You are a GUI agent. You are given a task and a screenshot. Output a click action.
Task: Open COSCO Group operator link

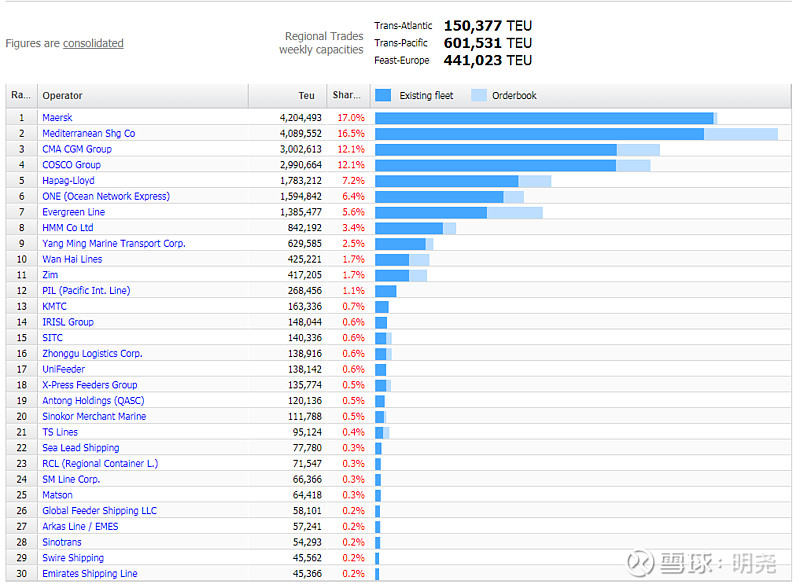pyautogui.click(x=71, y=165)
